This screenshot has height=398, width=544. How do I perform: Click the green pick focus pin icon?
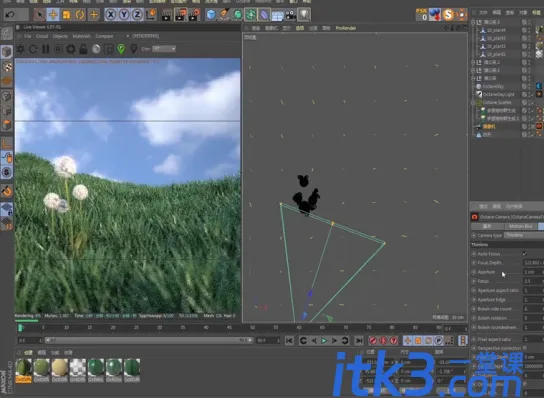pyautogui.click(x=121, y=49)
